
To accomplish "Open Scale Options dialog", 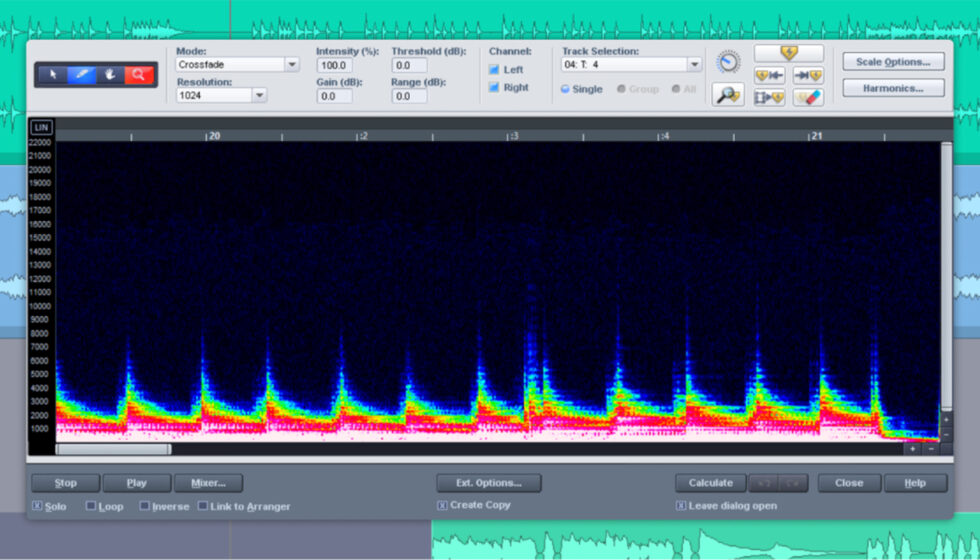I will 893,62.
